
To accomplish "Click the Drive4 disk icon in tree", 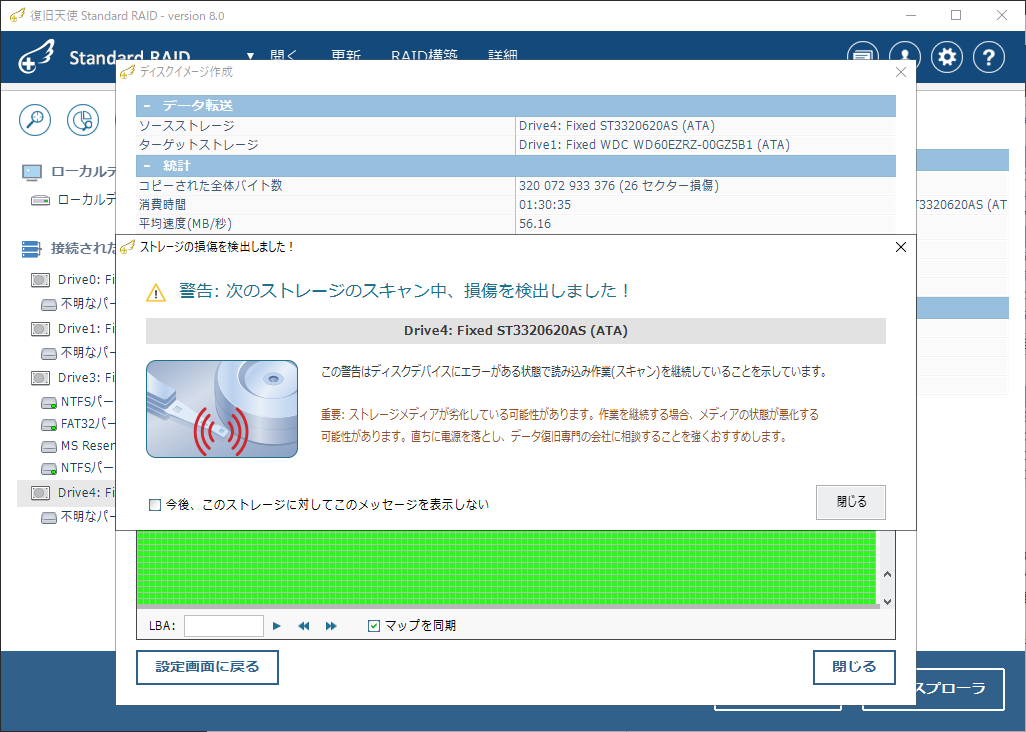I will 41,493.
